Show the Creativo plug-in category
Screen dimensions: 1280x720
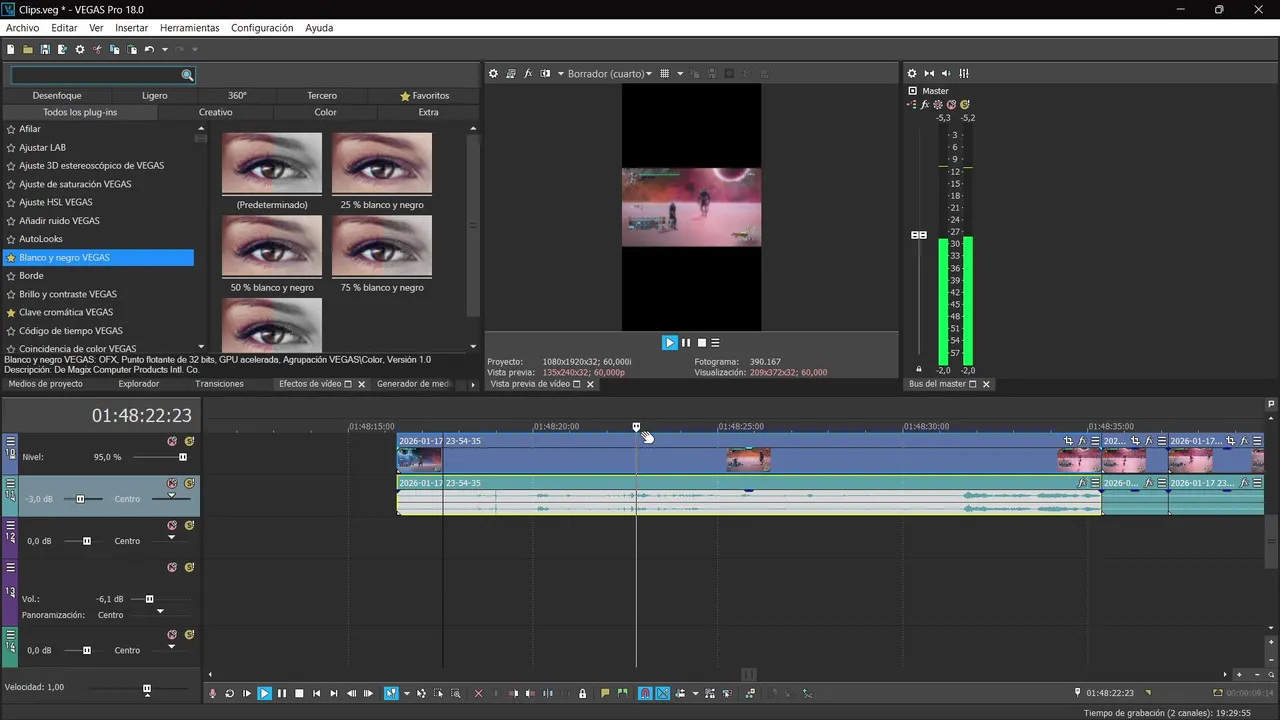[x=215, y=112]
